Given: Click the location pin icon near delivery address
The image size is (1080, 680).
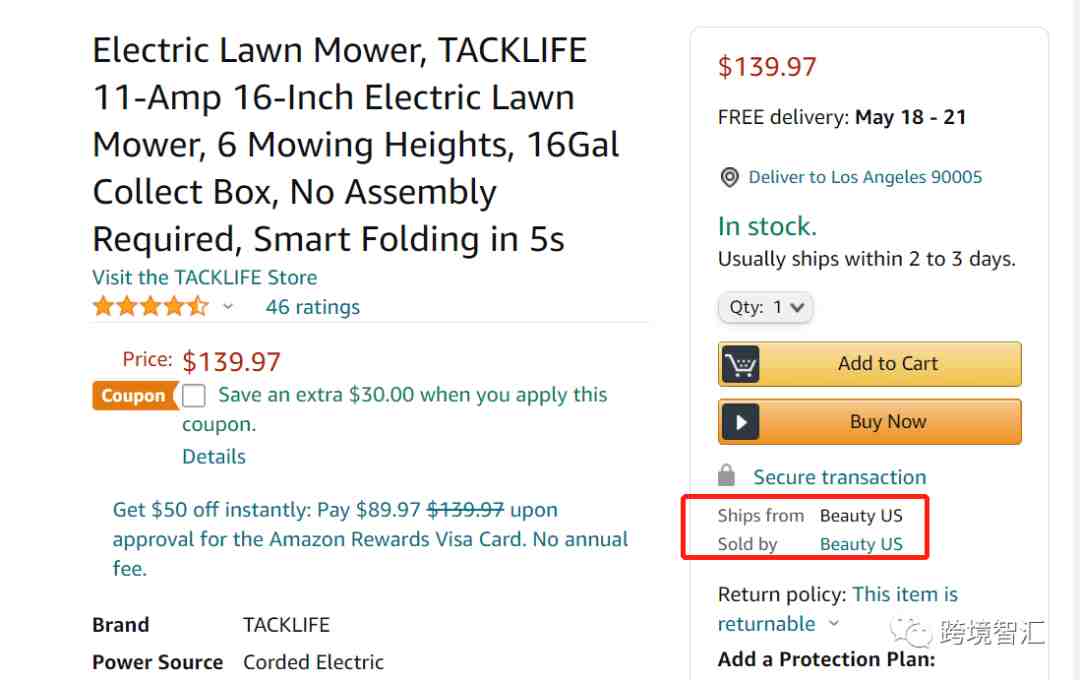Looking at the screenshot, I should coord(729,177).
